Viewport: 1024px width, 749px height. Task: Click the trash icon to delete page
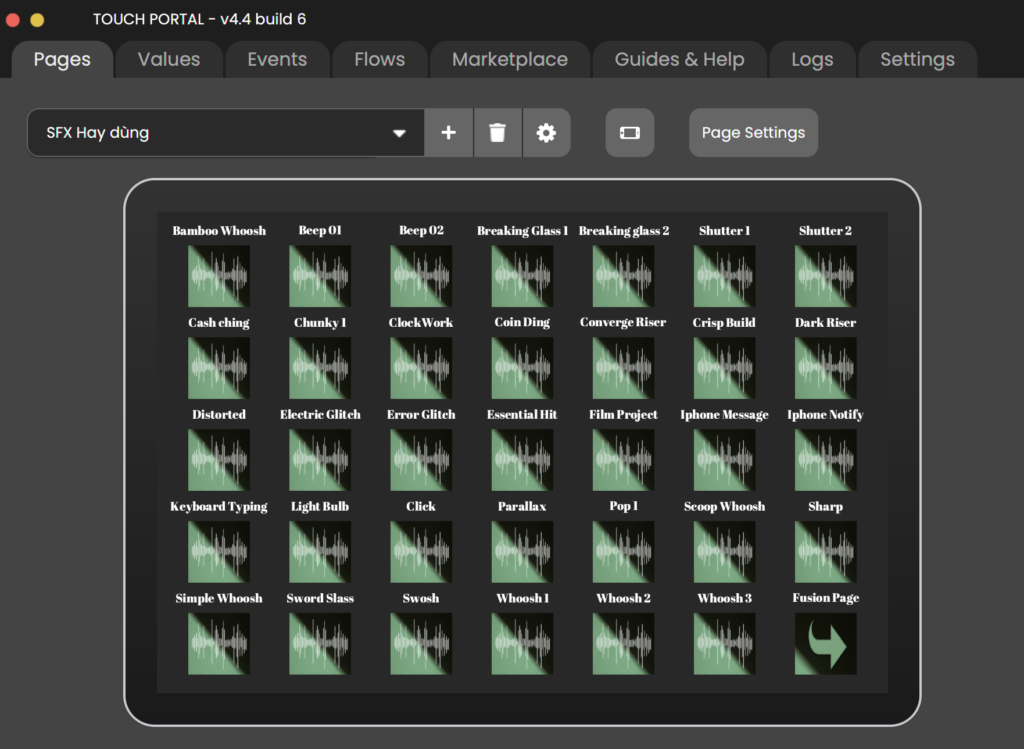(x=497, y=133)
